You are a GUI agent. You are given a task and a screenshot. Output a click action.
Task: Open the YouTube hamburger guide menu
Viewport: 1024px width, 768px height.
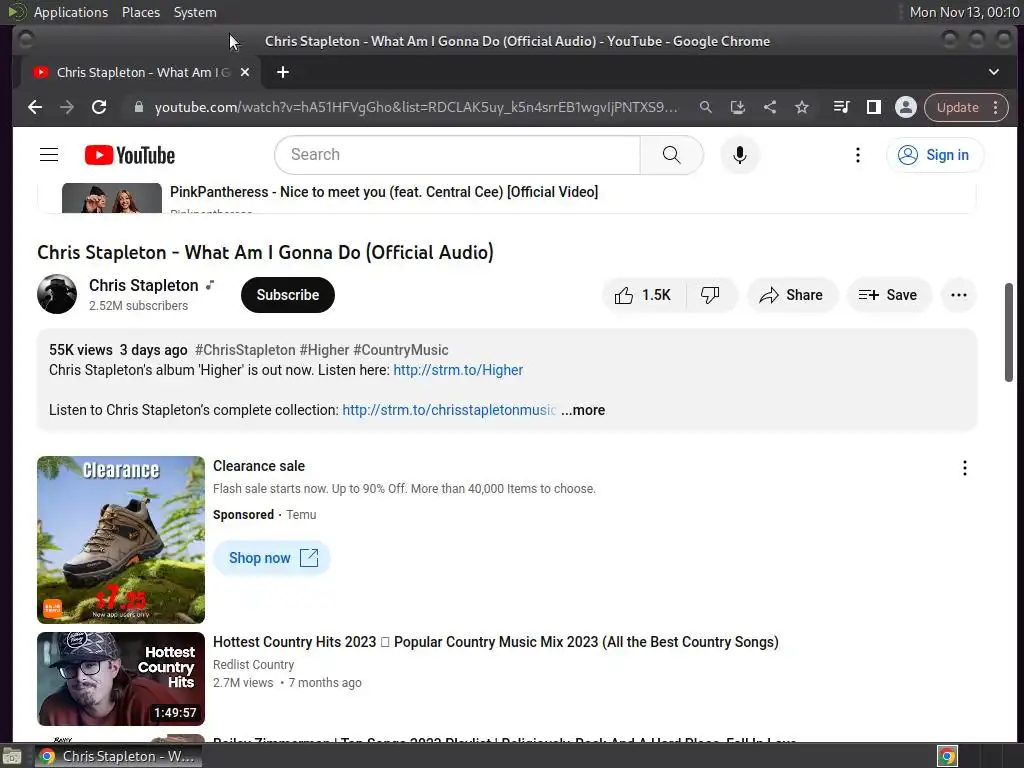pos(49,155)
